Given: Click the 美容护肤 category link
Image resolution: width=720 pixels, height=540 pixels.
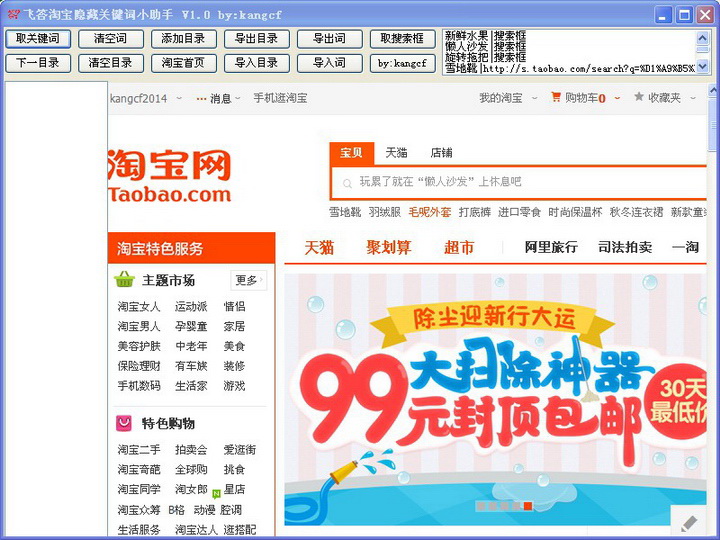Looking at the screenshot, I should coord(139,346).
